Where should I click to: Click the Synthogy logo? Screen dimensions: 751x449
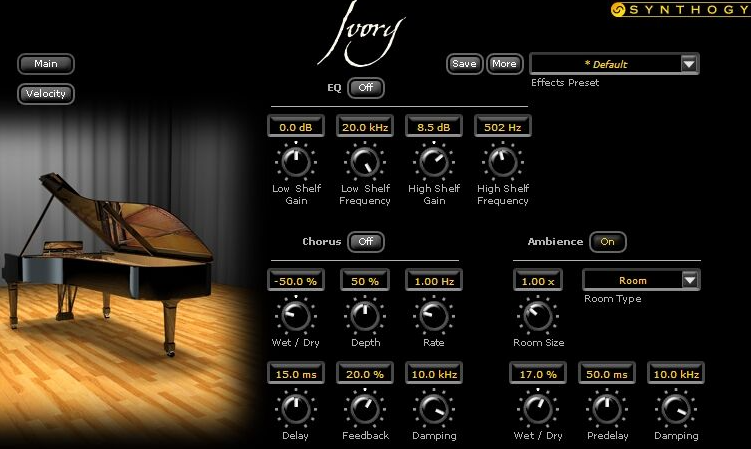click(x=681, y=10)
